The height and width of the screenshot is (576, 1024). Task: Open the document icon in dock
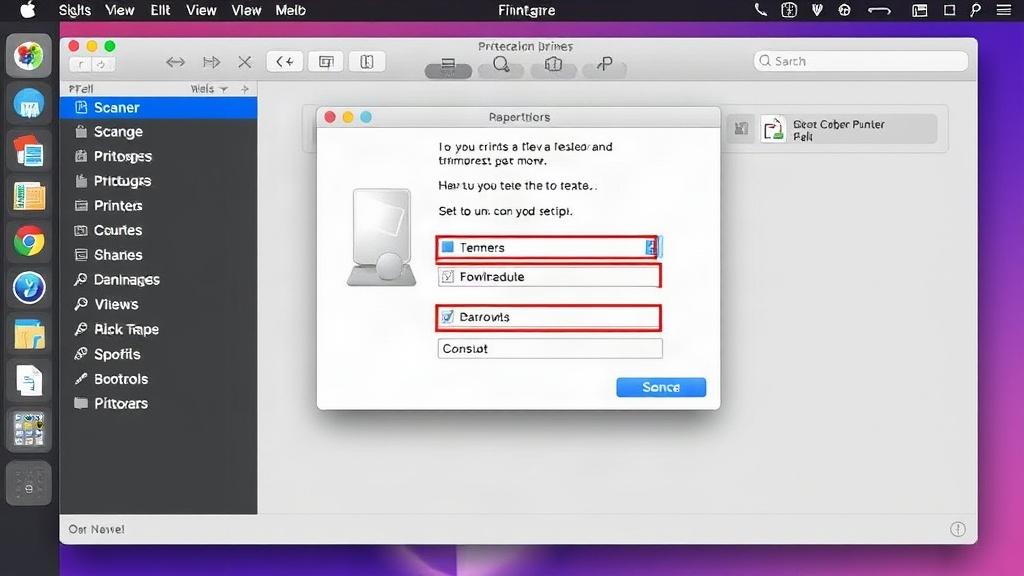[x=29, y=380]
